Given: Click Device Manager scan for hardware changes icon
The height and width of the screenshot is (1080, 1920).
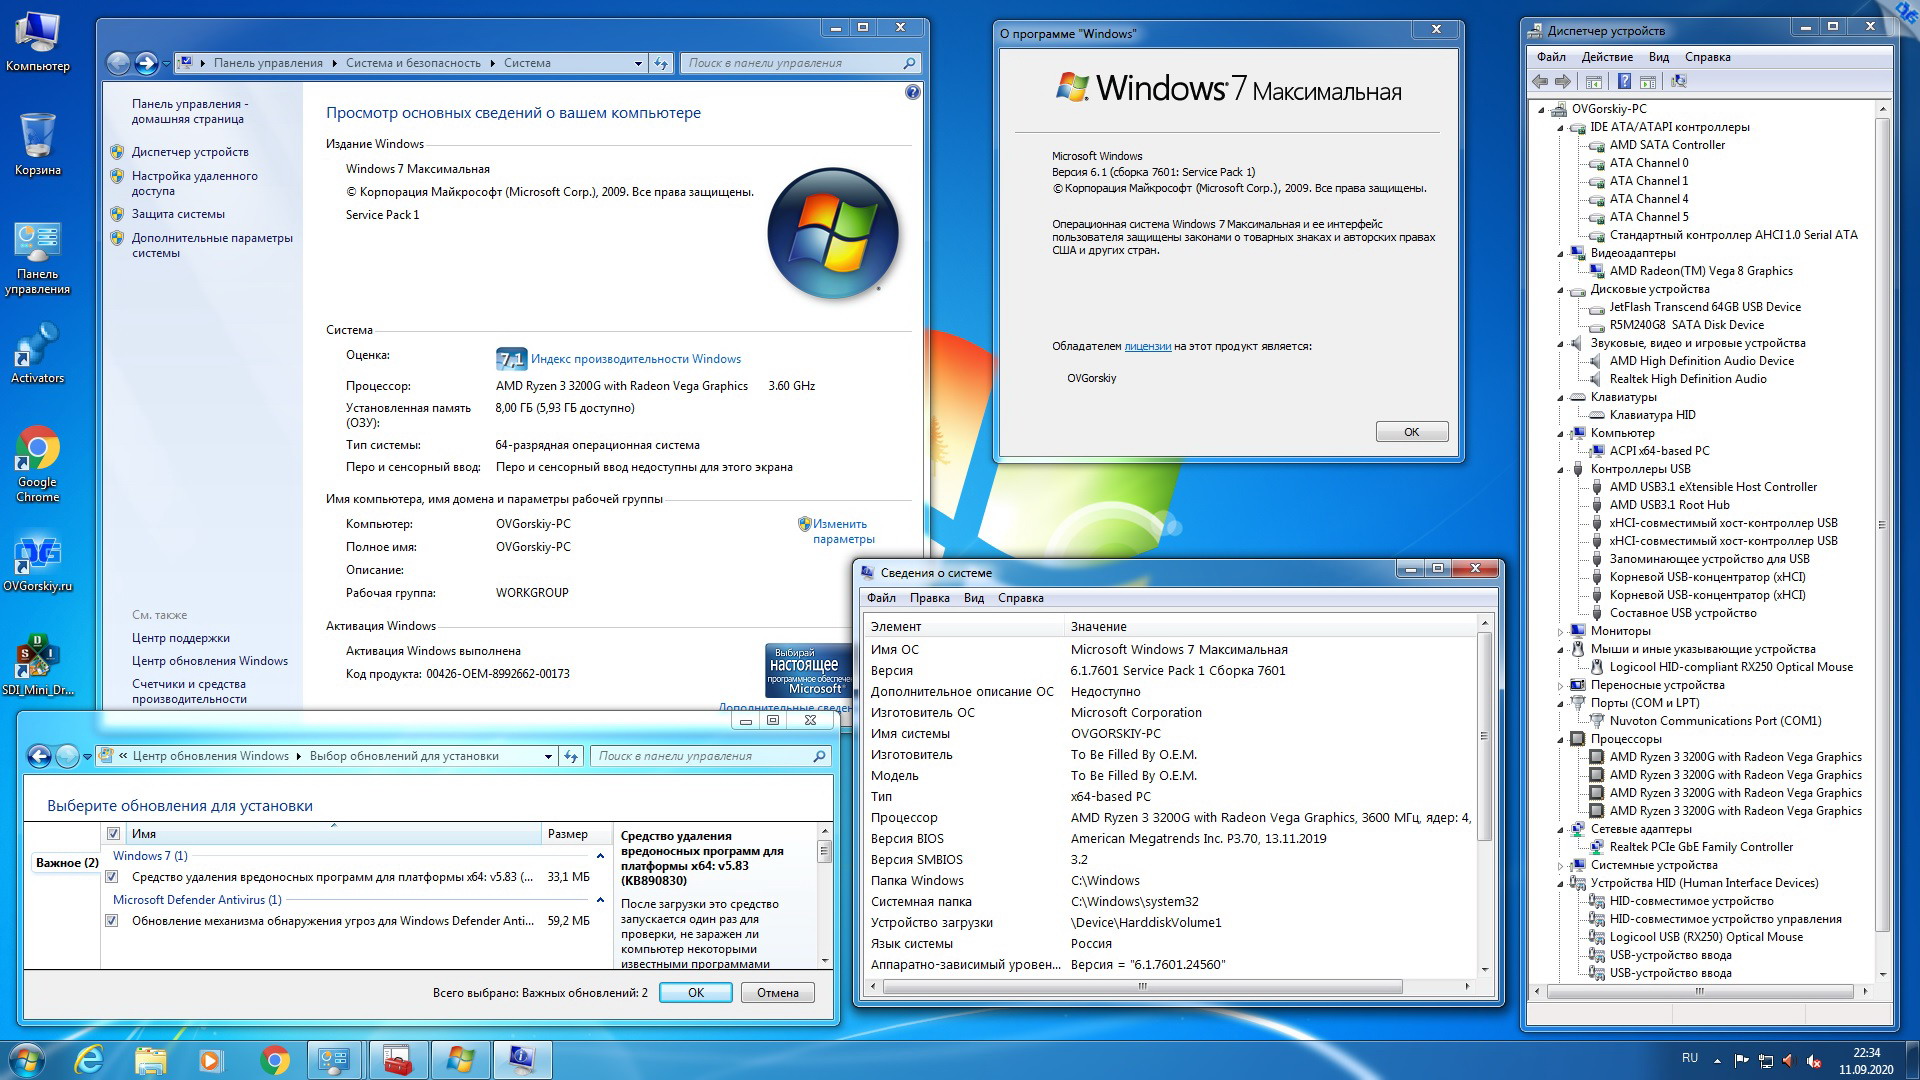Looking at the screenshot, I should coord(1679,82).
